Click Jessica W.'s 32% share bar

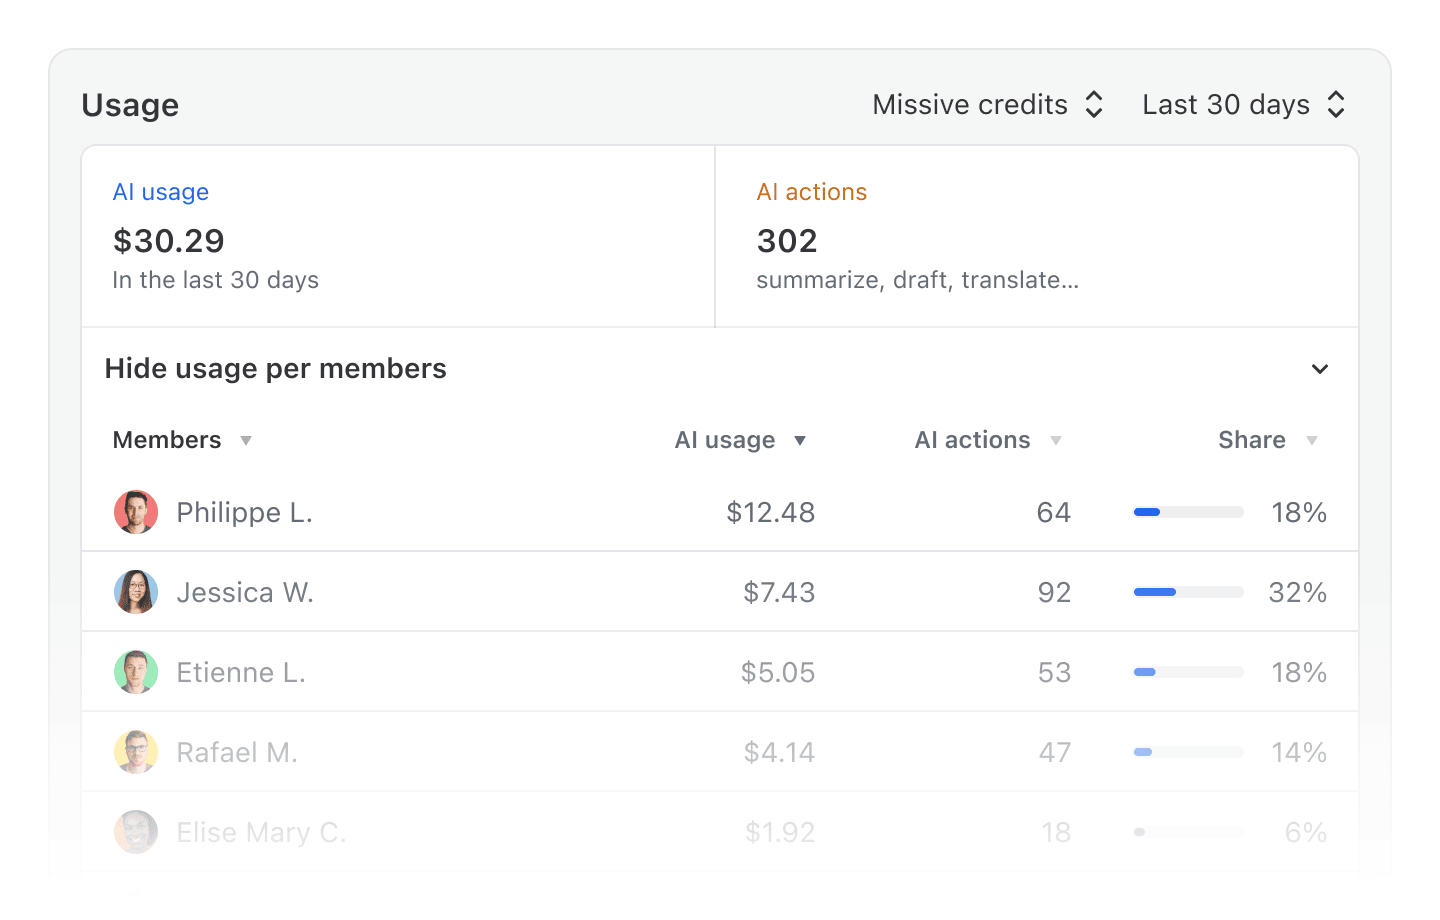[1188, 592]
